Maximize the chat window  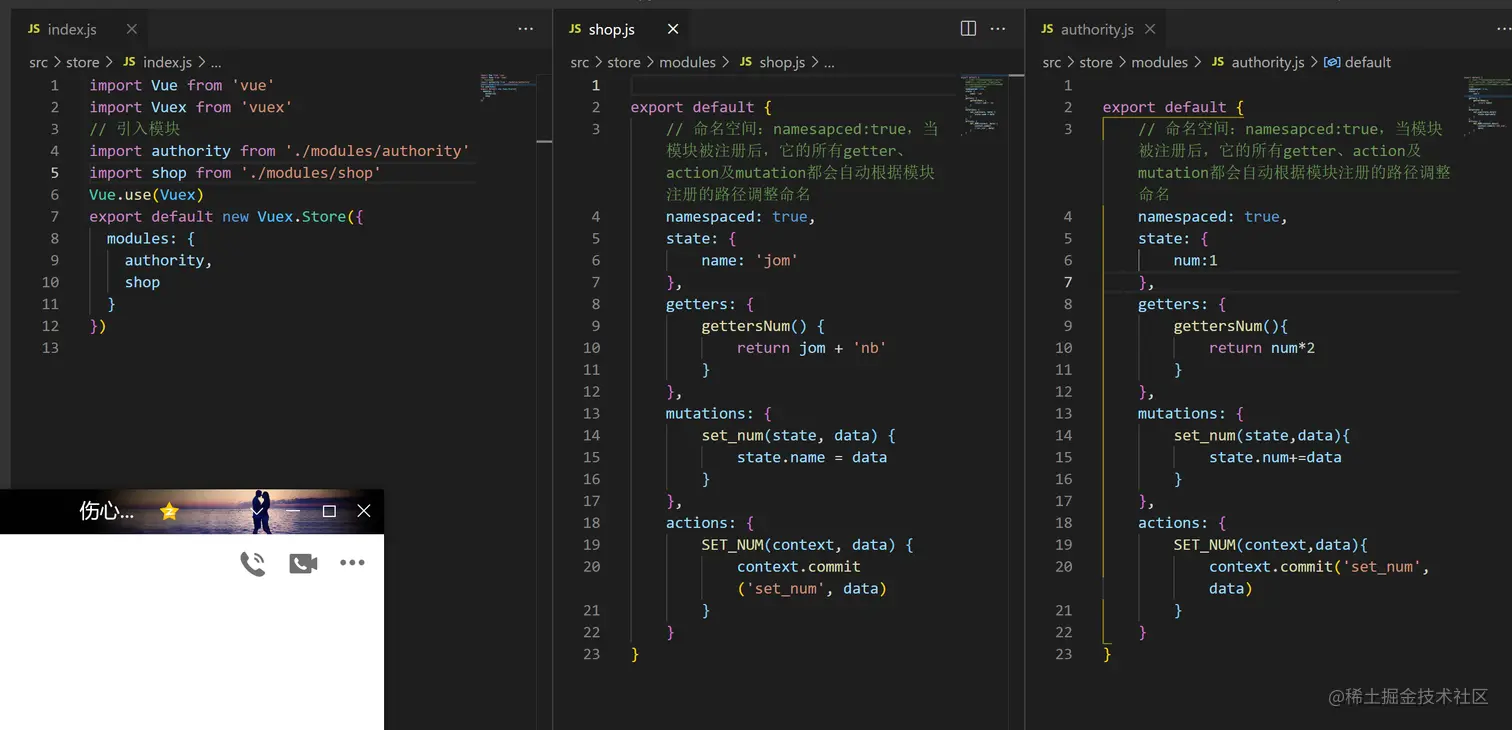pyautogui.click(x=329, y=511)
